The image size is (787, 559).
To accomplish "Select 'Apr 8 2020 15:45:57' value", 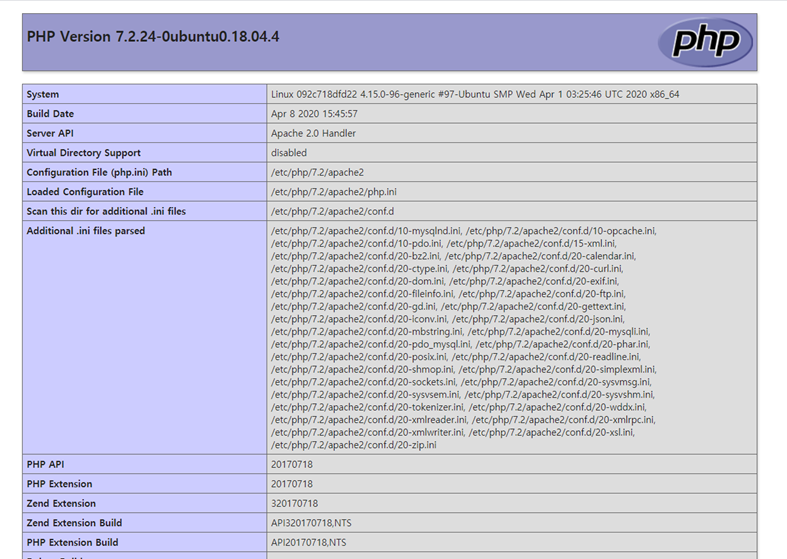I will click(314, 114).
